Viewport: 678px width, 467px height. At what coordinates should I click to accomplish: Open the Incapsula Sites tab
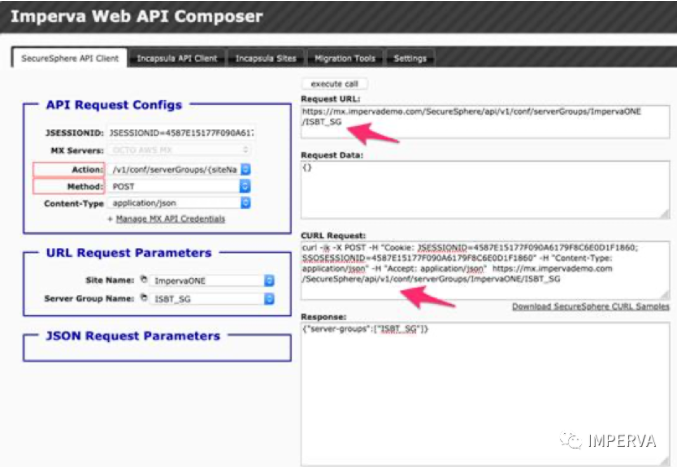[x=266, y=59]
